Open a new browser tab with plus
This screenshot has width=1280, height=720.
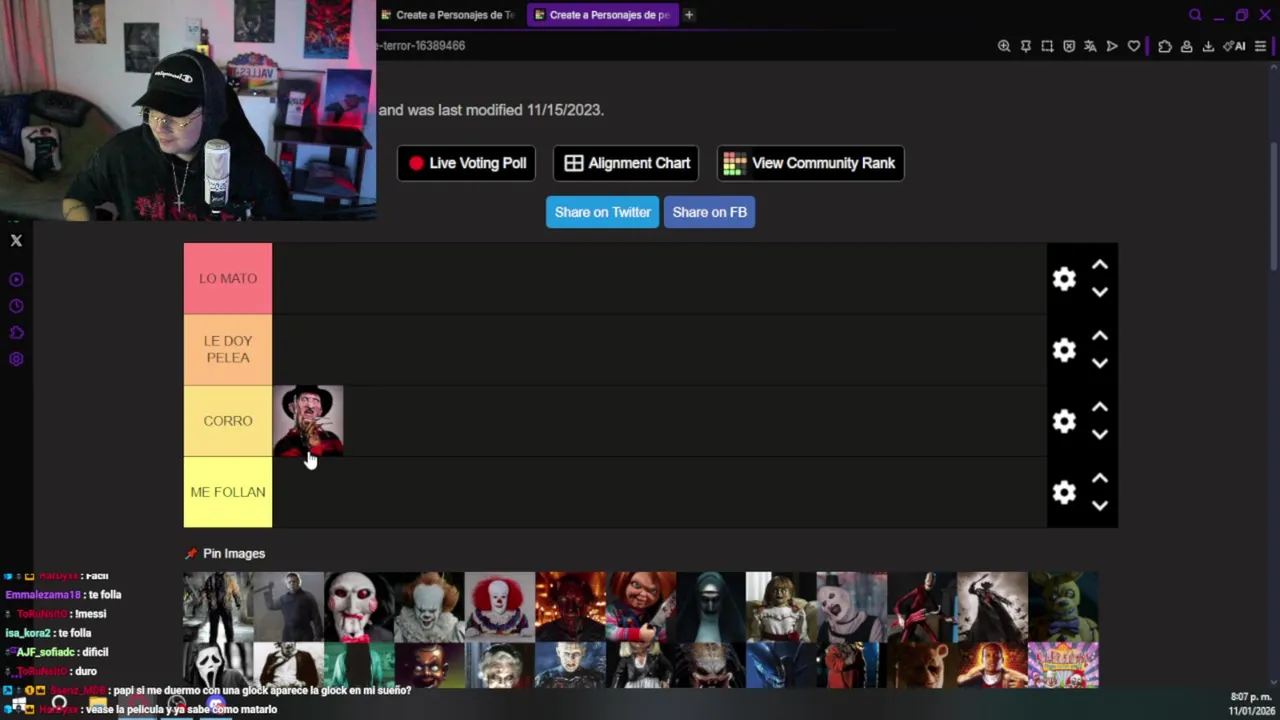pyautogui.click(x=688, y=15)
